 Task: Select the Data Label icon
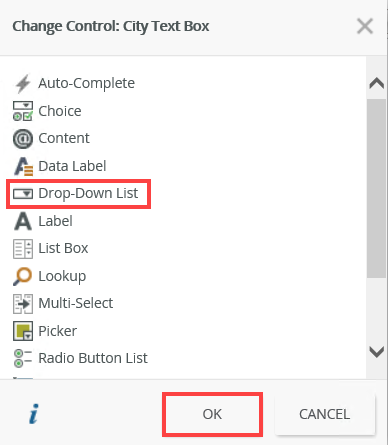23,166
